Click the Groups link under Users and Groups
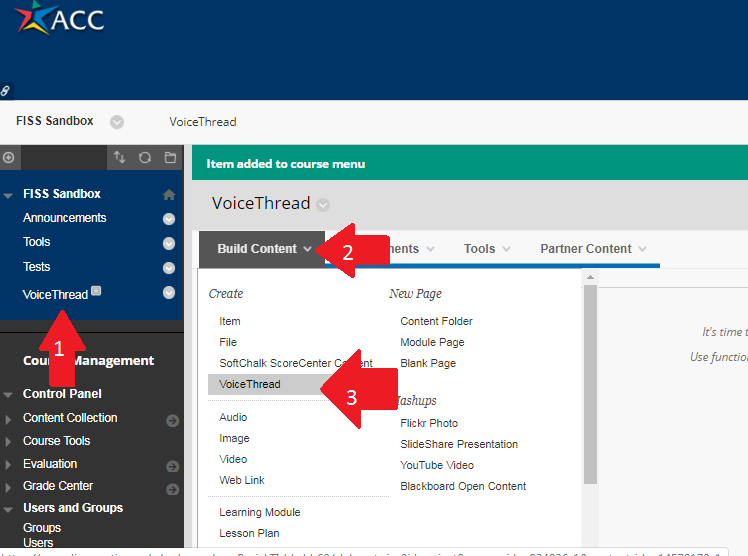This screenshot has width=748, height=556. [42, 528]
